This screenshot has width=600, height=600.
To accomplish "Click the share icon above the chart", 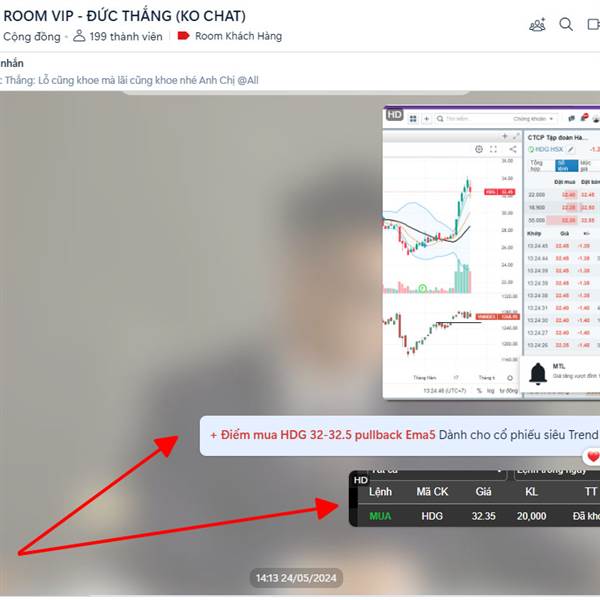I will point(513,149).
